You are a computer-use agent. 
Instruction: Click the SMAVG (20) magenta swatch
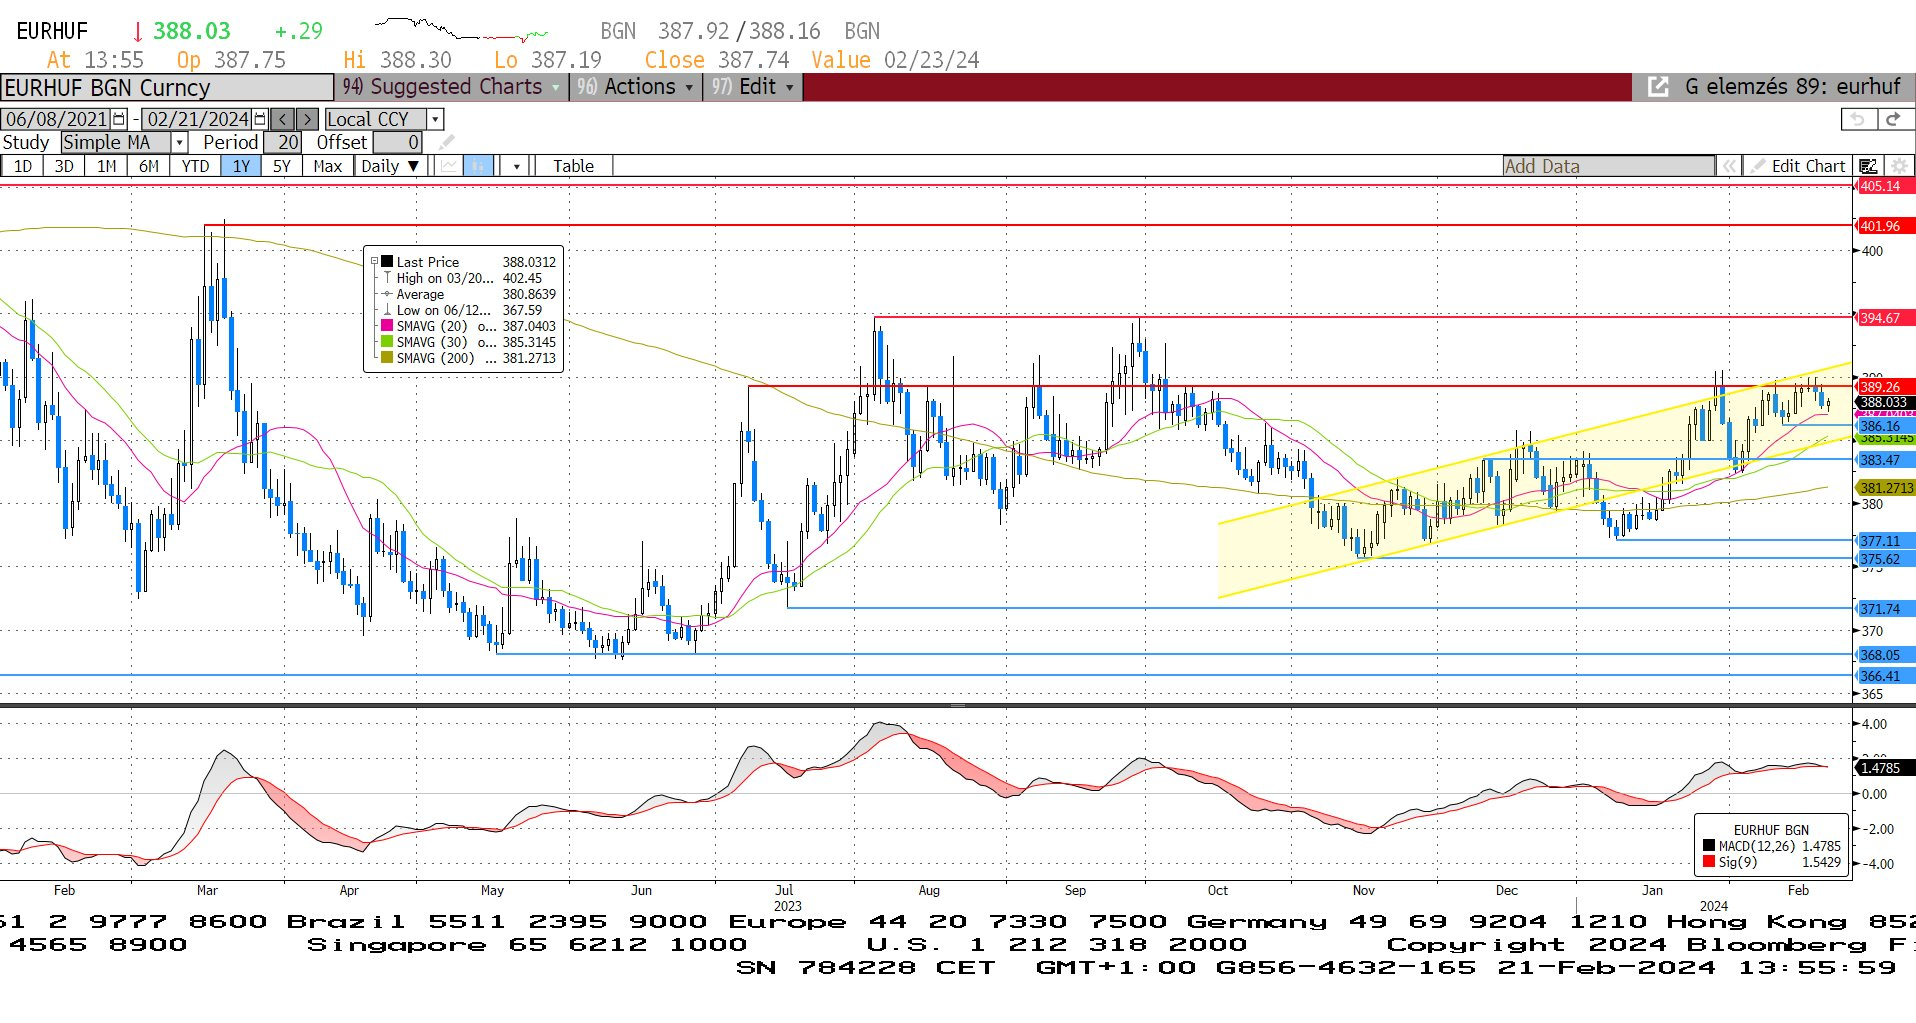(387, 326)
